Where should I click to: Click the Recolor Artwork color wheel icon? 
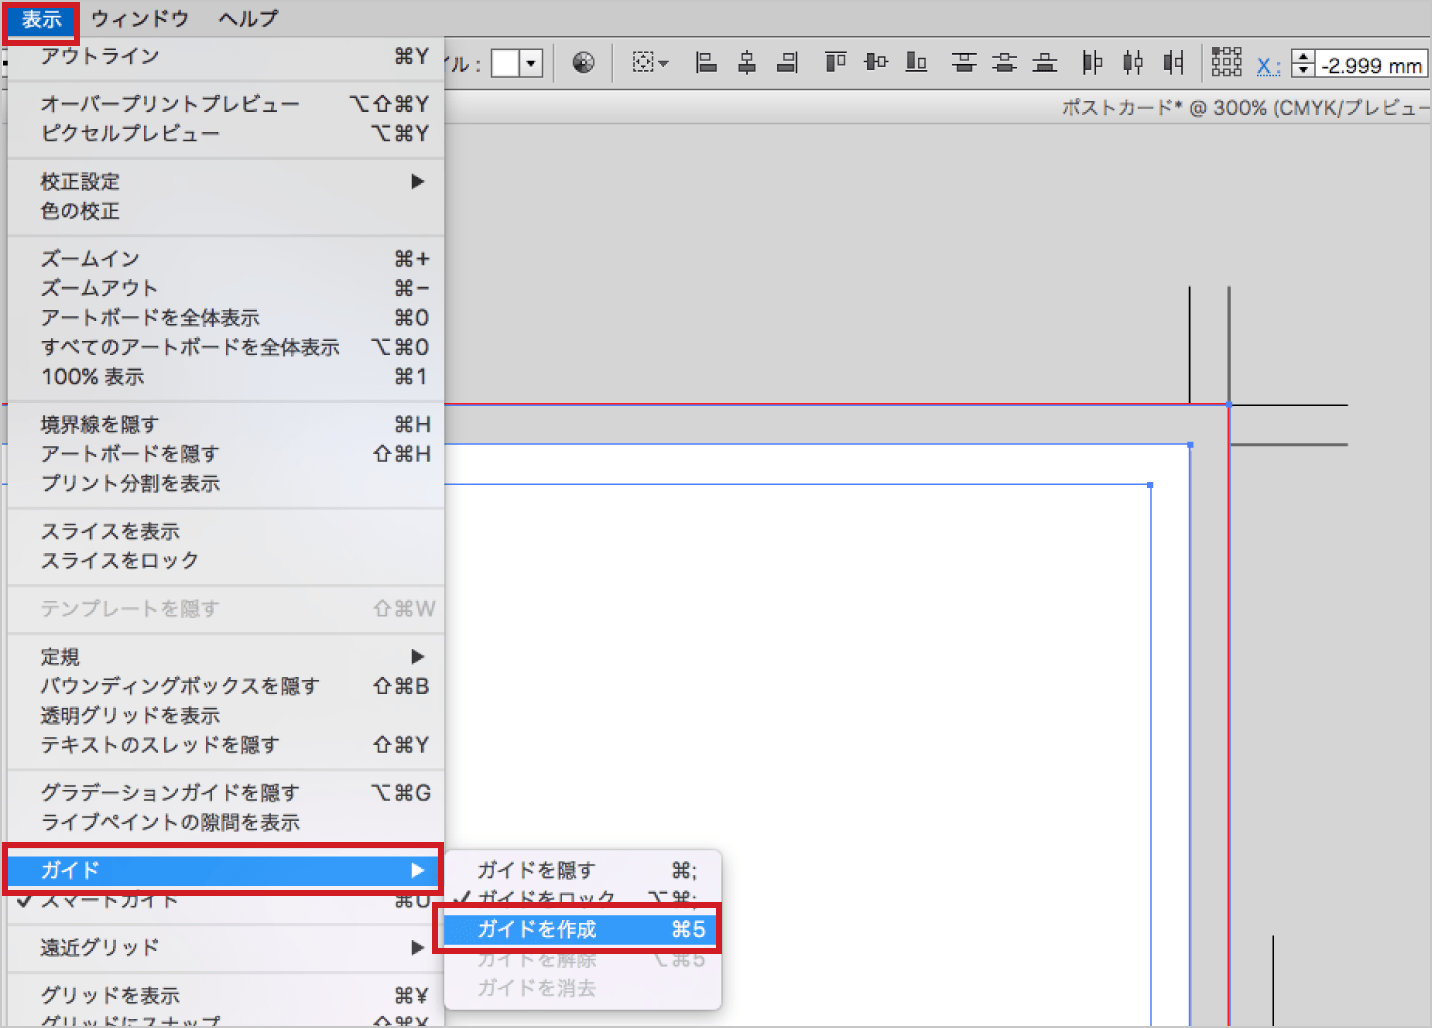[x=583, y=63]
